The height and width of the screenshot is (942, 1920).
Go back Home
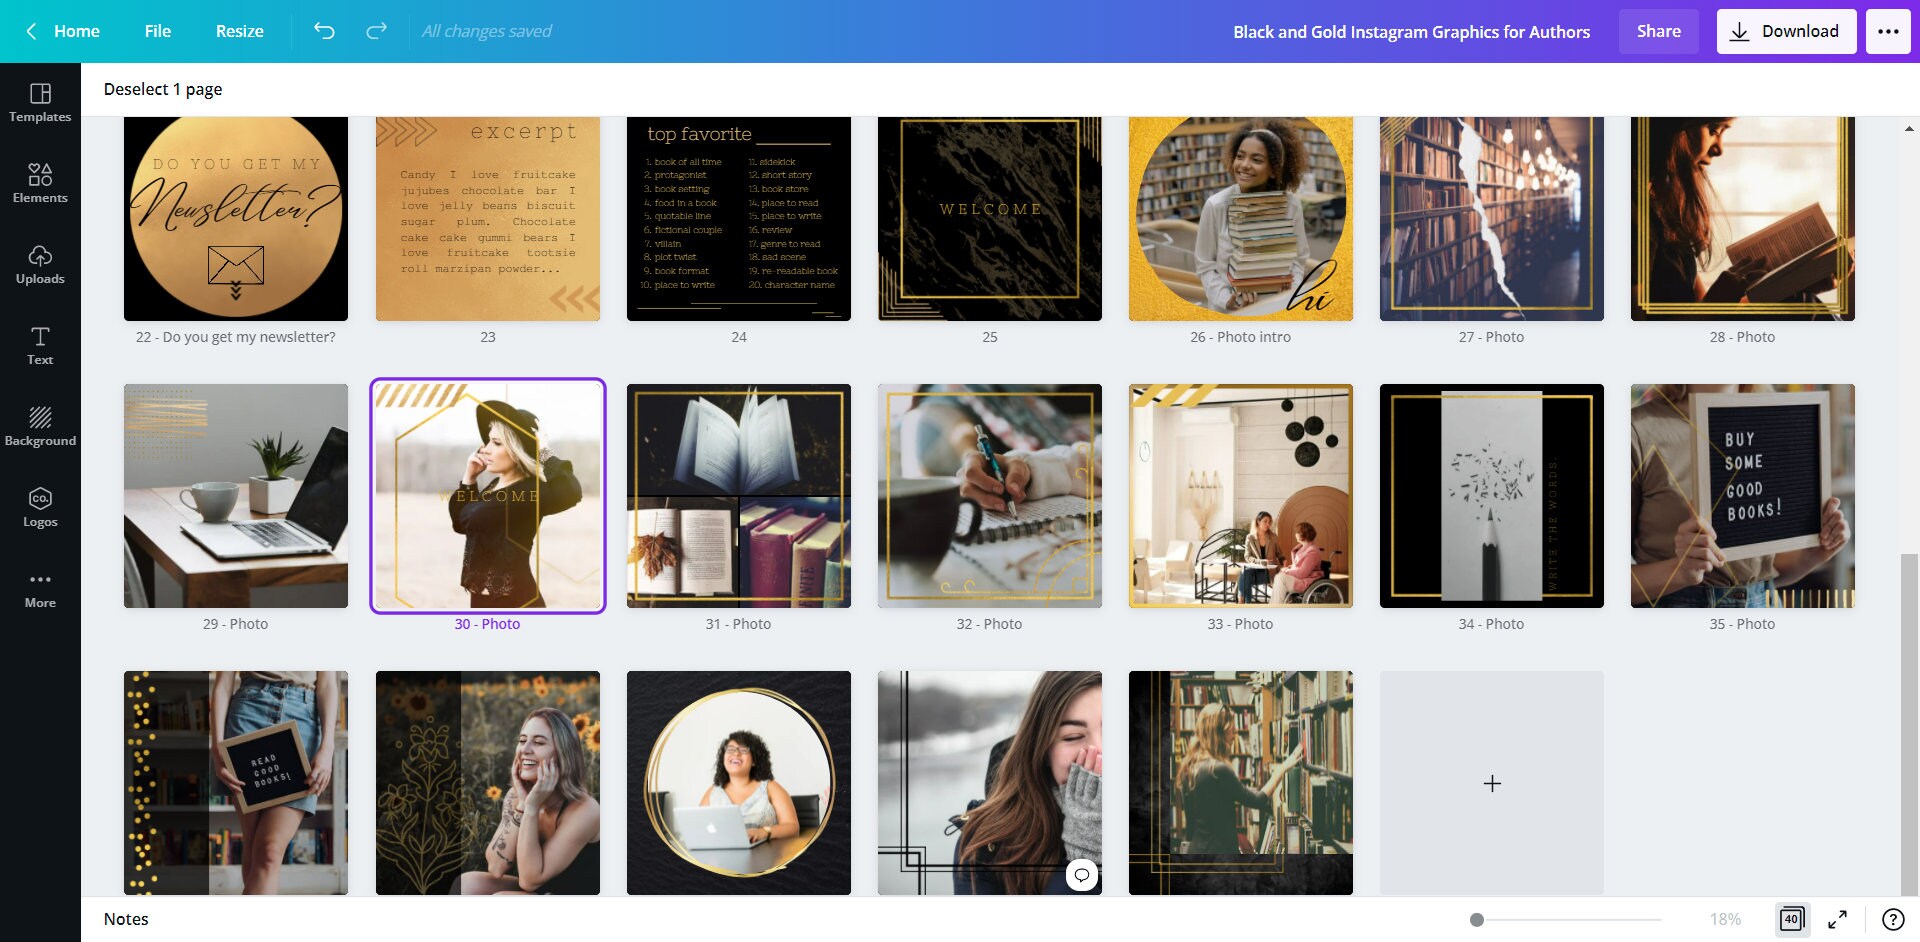pos(64,31)
